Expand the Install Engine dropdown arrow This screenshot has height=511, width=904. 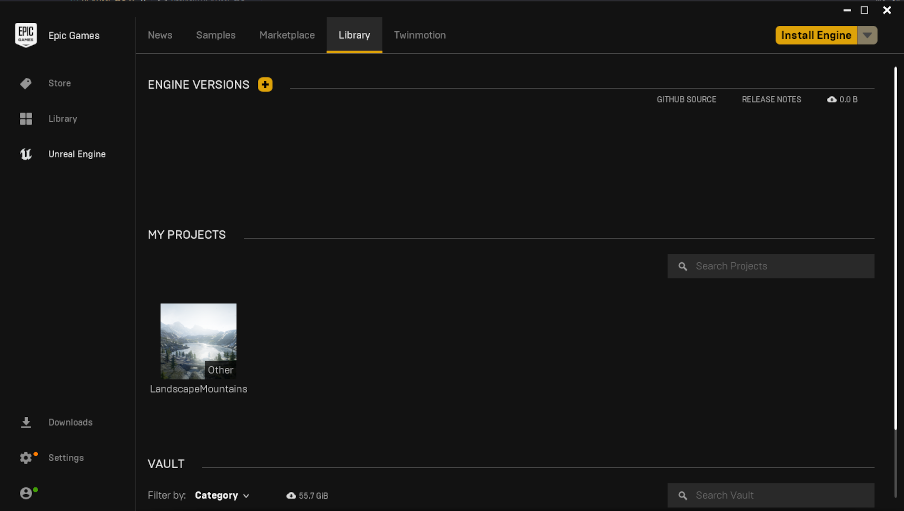point(867,35)
